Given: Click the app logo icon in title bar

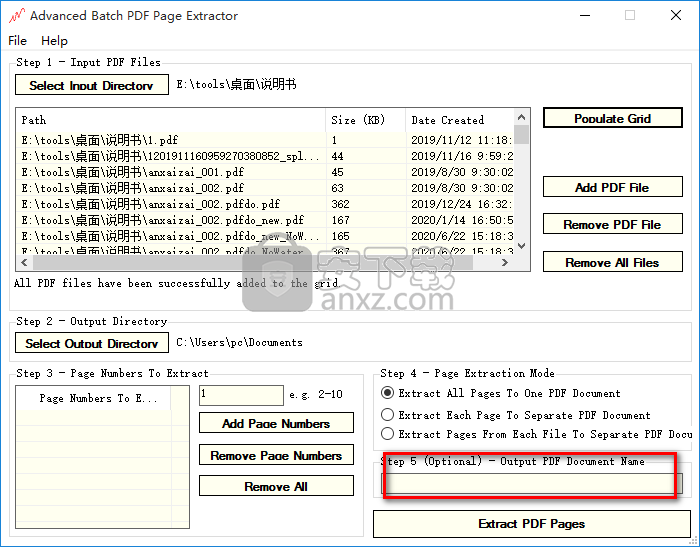Looking at the screenshot, I should pyautogui.click(x=17, y=16).
